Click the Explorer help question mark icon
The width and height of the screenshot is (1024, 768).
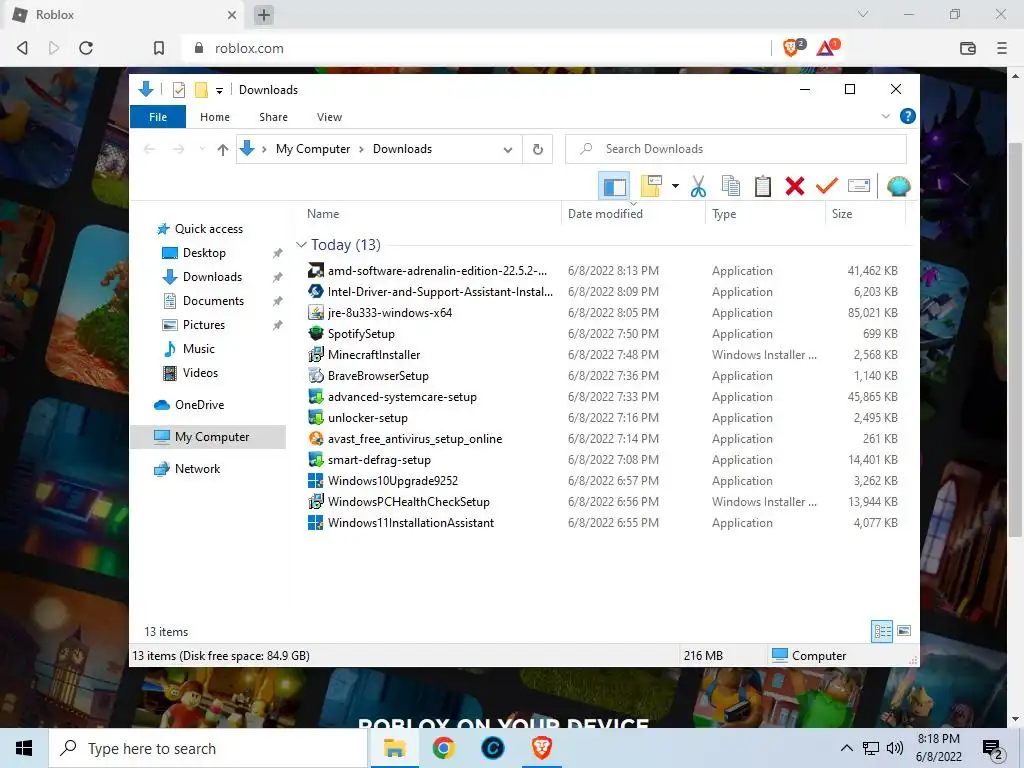point(907,116)
